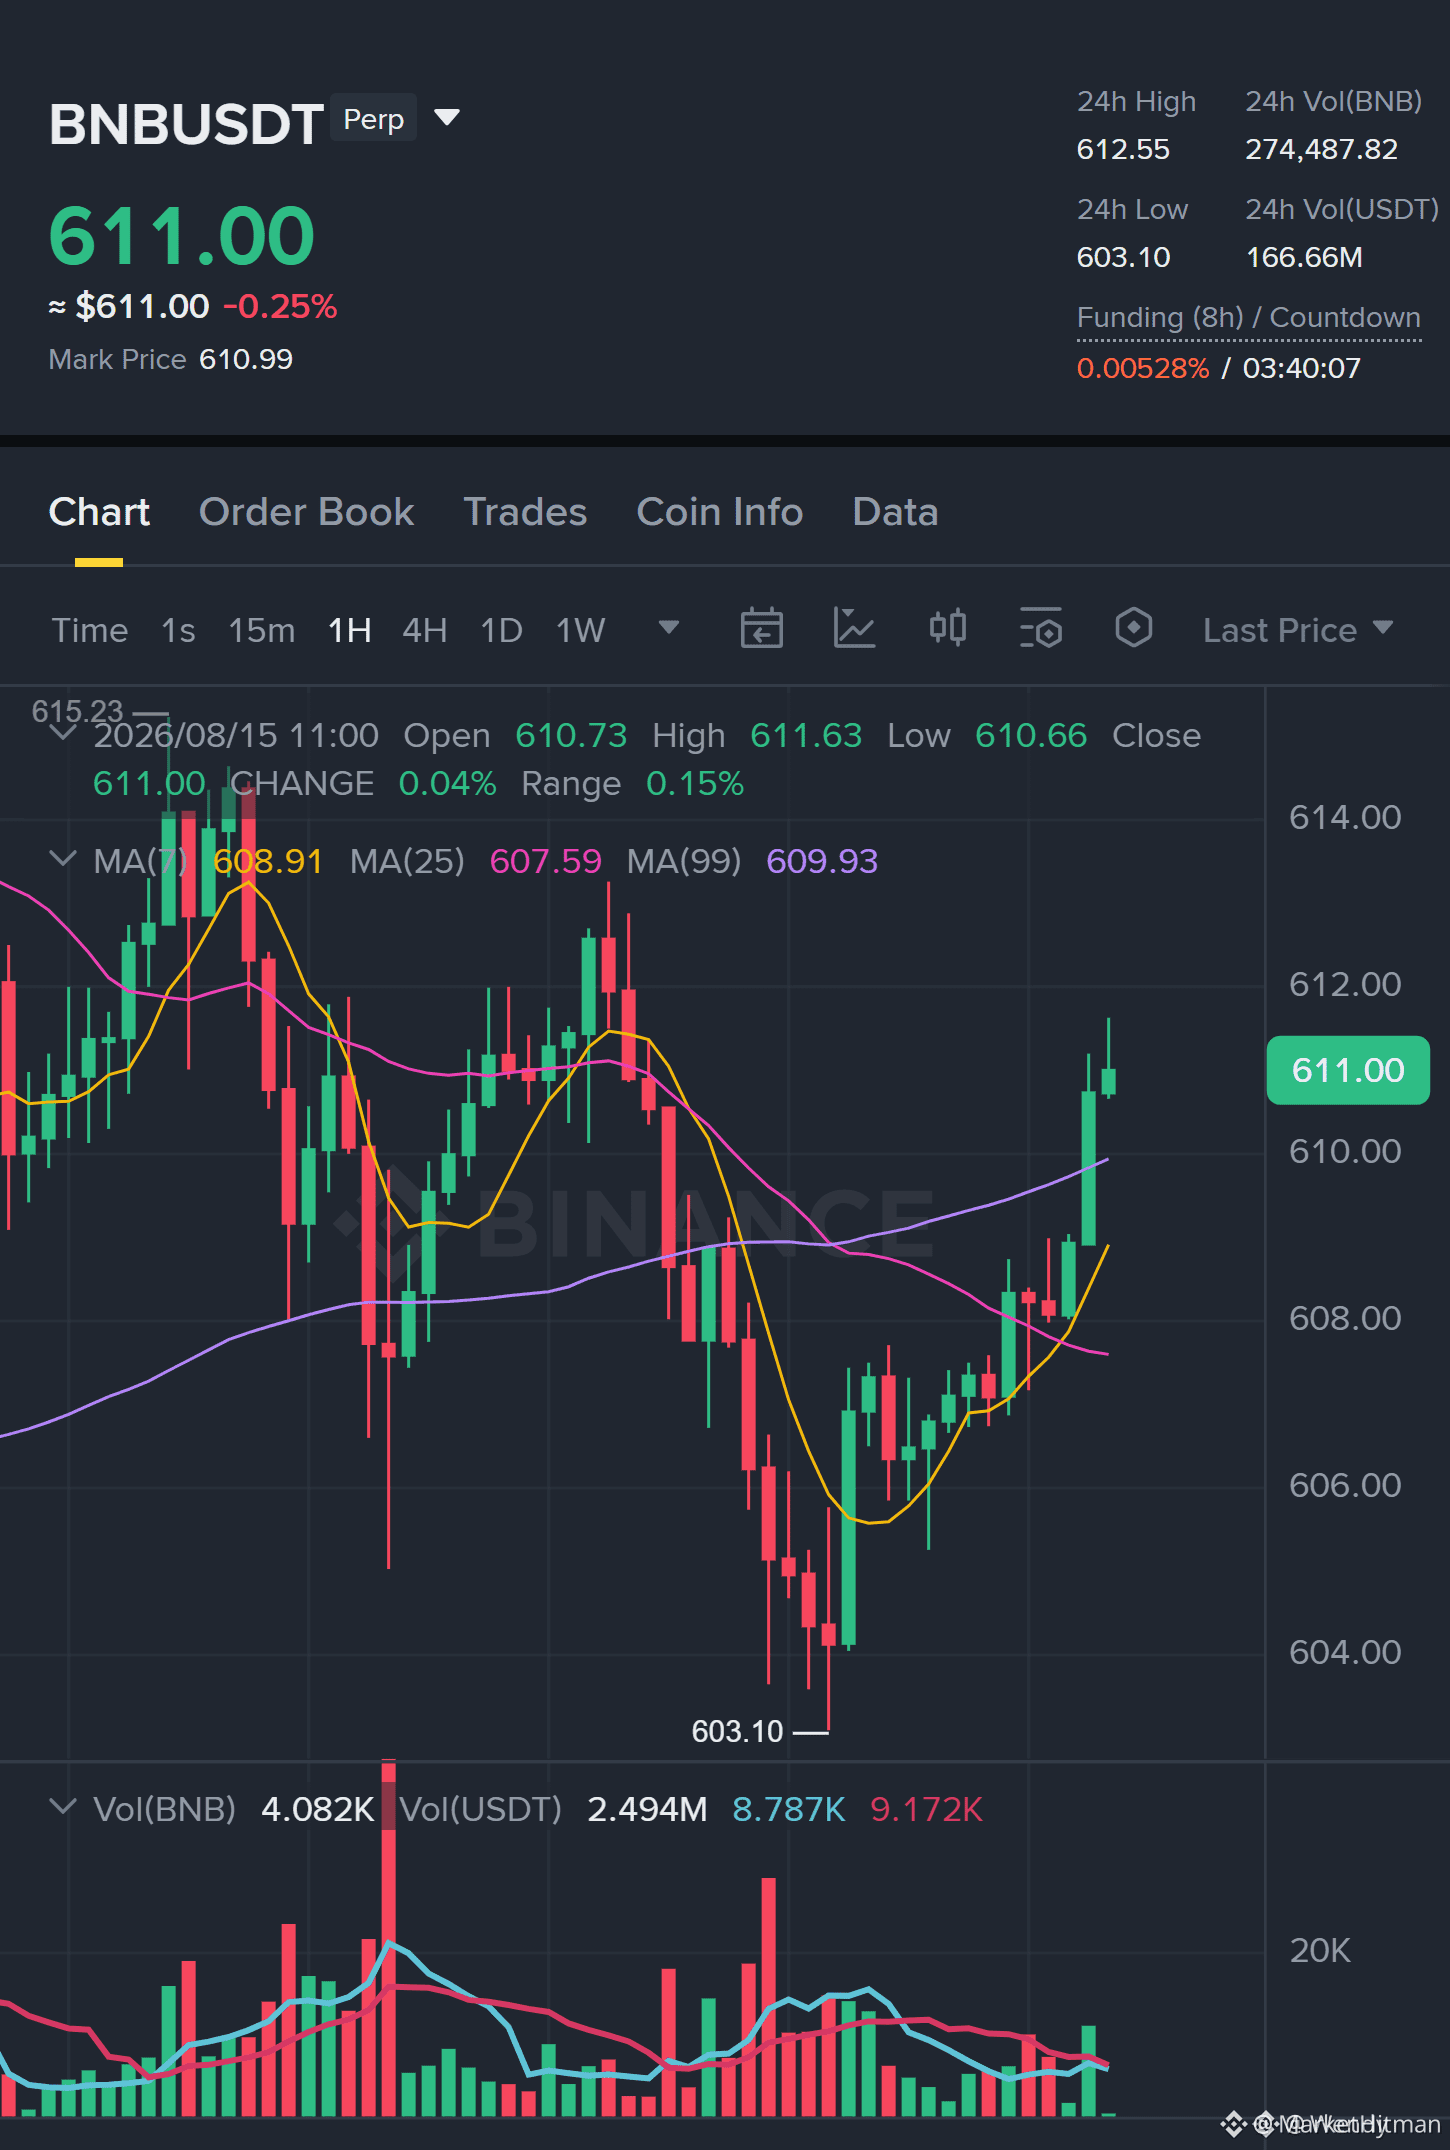Image resolution: width=1450 pixels, height=2150 pixels.
Task: Click the 615.23 high marker on chart
Action: (77, 711)
